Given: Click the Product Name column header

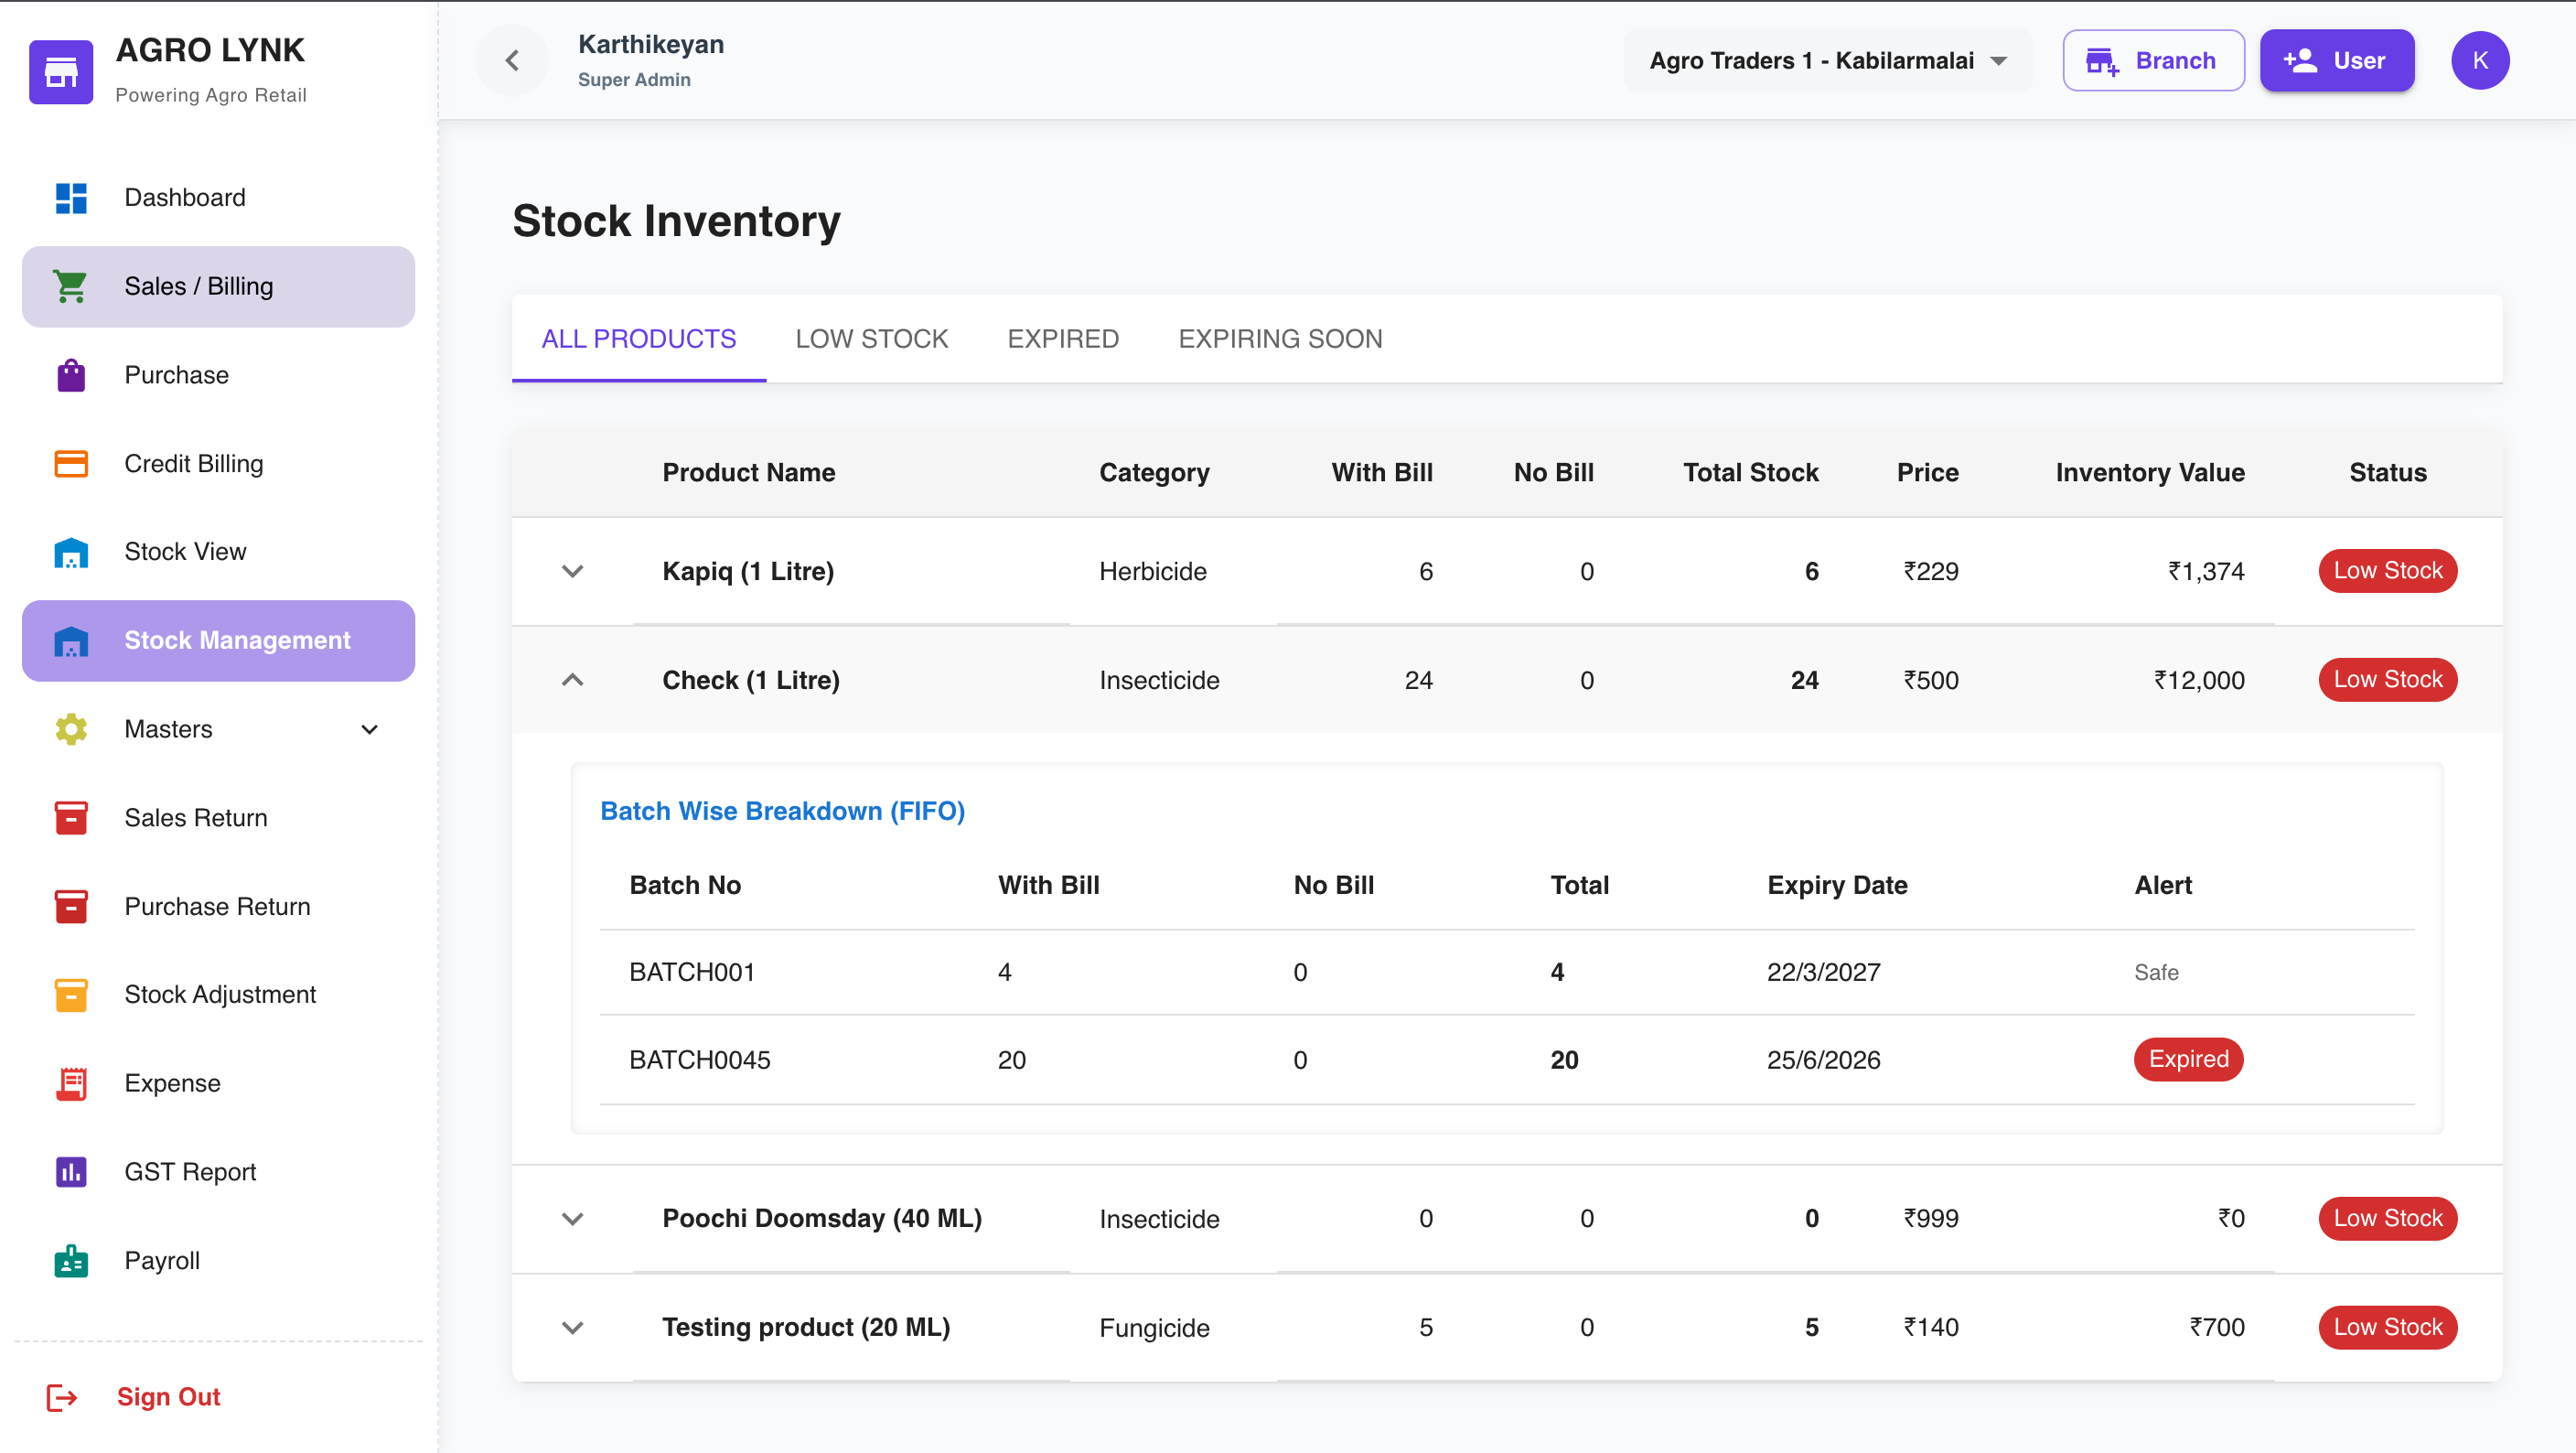Looking at the screenshot, I should [748, 473].
